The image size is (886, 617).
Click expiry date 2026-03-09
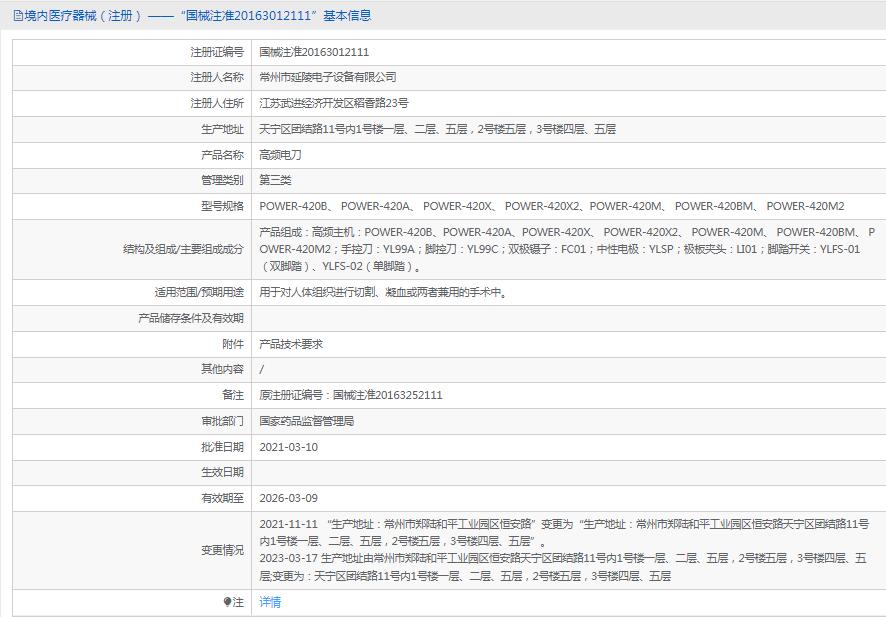[x=289, y=498]
